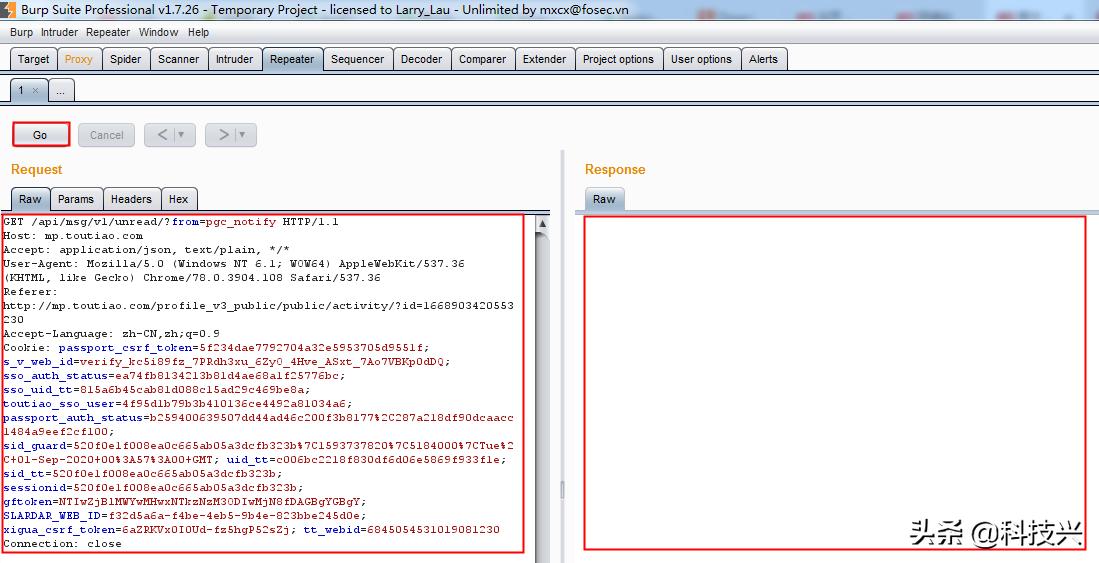Click the GET /api/msg/v1/unread request line
Screen dimensions: 1099x563
click(171, 222)
